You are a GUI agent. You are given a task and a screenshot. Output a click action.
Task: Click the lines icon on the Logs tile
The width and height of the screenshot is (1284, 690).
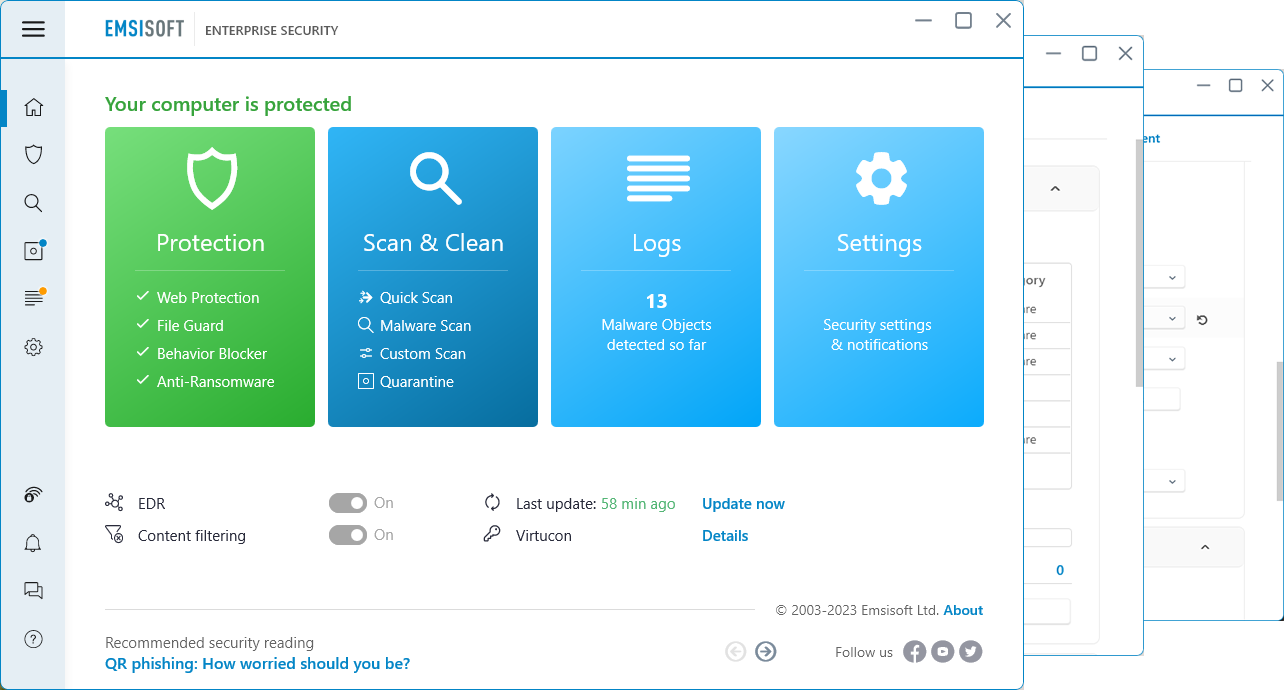point(658,178)
